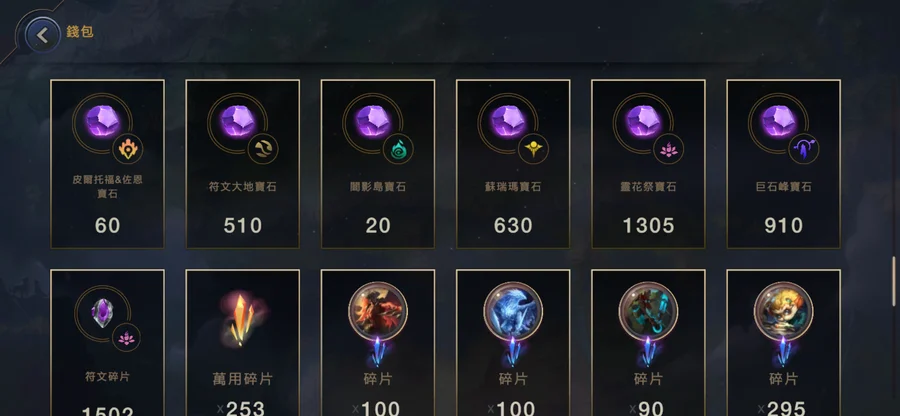900x416 pixels.
Task: Open the 闇影島寶石 card showing 20
Action: 378,164
